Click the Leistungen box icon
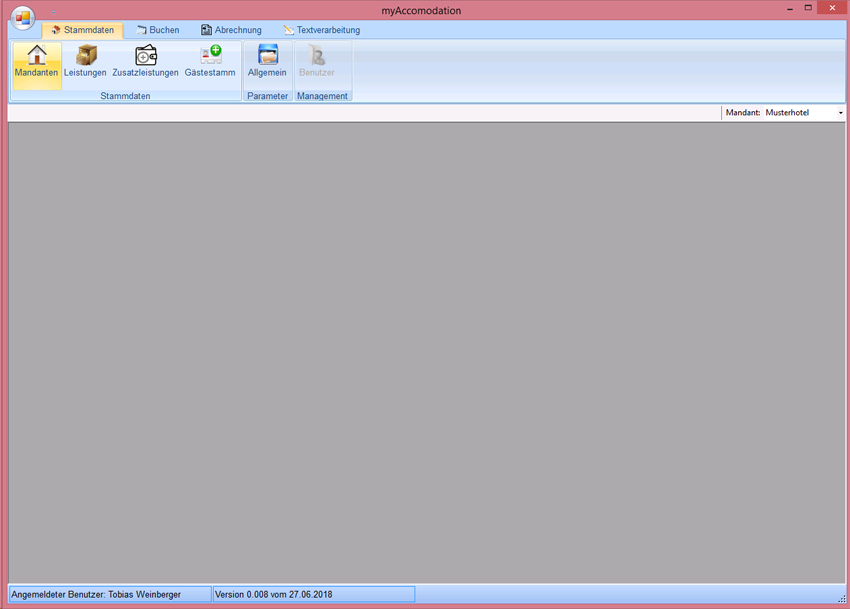This screenshot has height=609, width=850. coord(85,62)
